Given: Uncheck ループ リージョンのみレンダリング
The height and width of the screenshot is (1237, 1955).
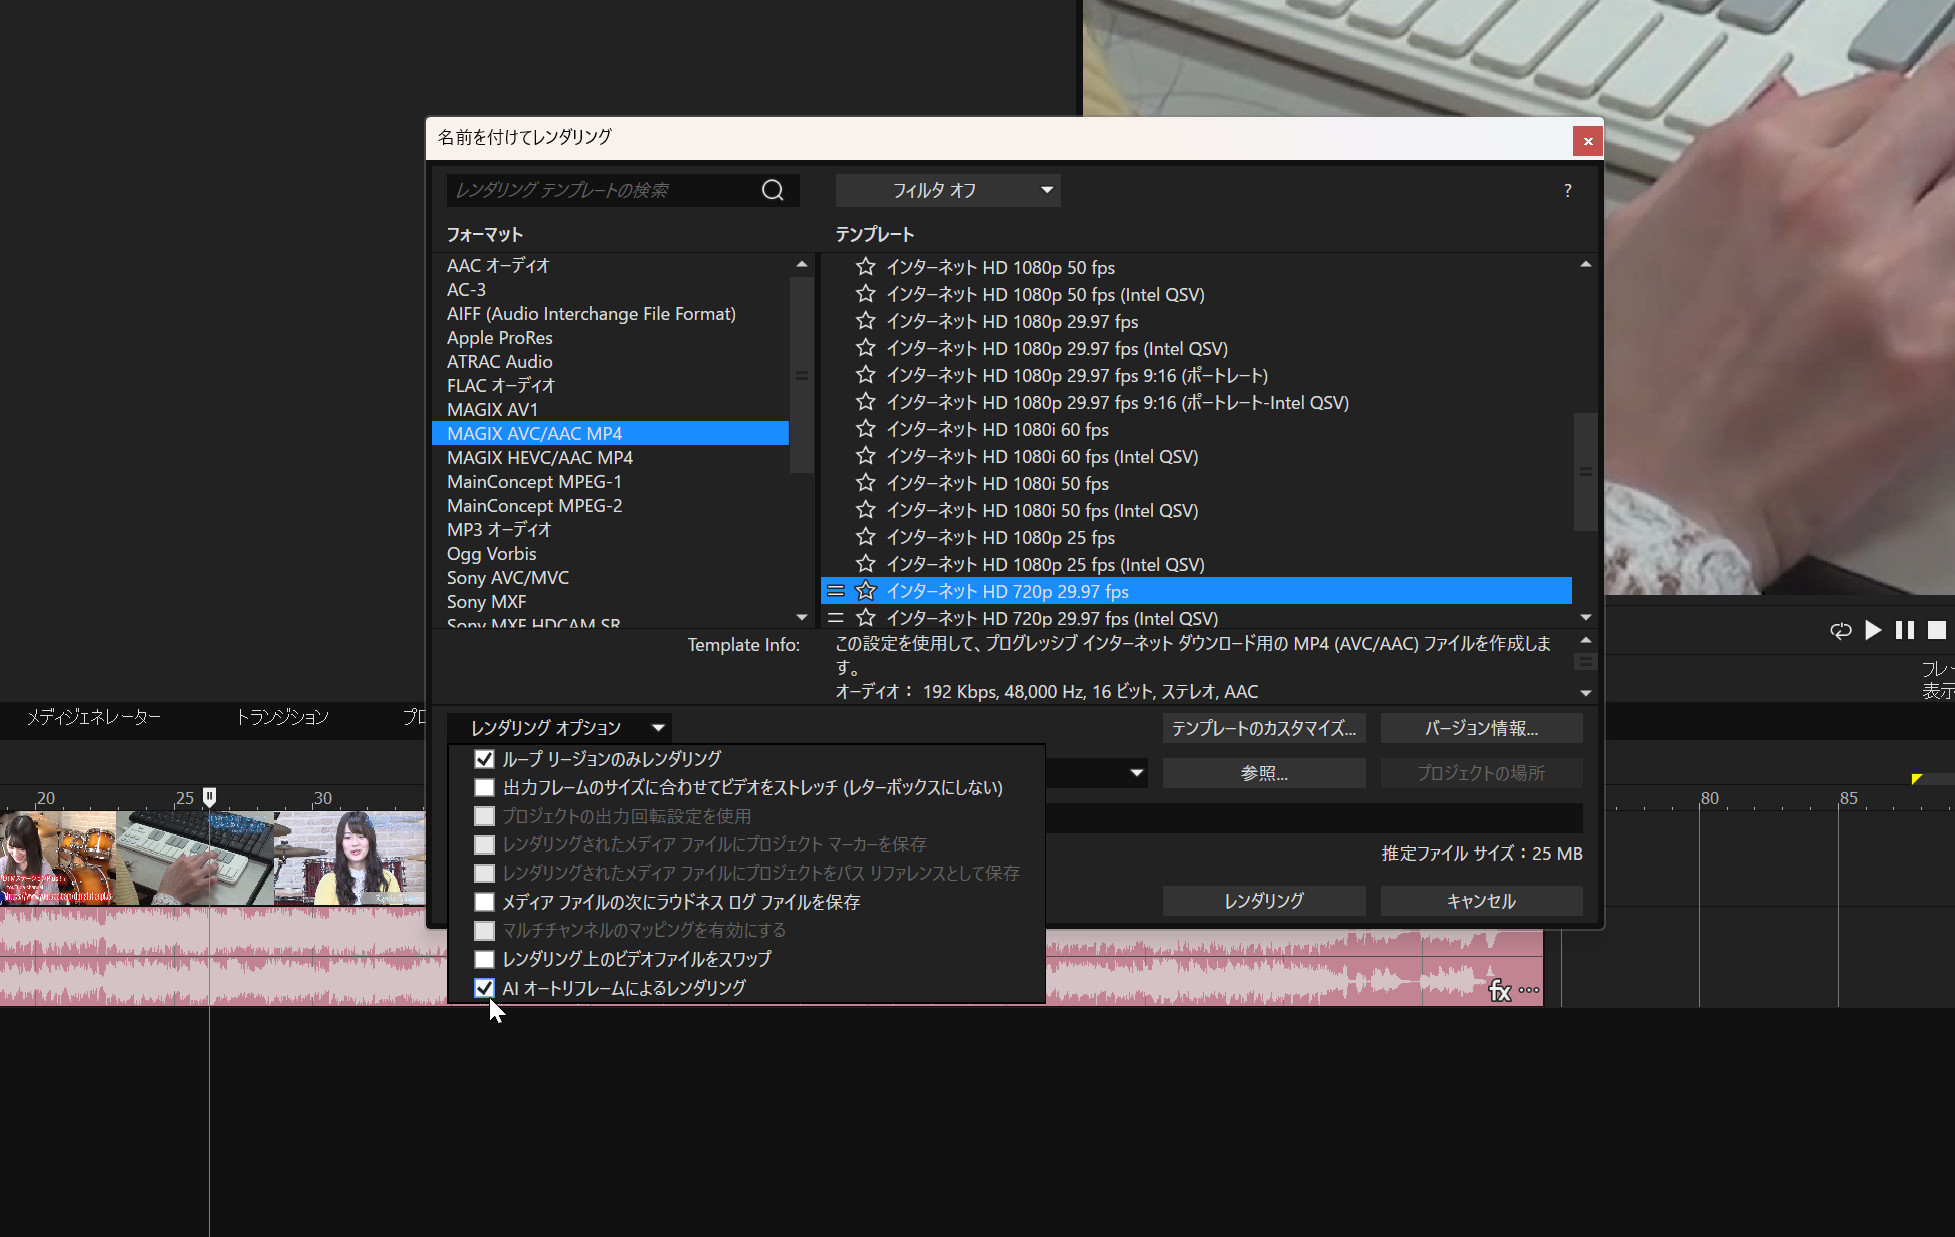Looking at the screenshot, I should pyautogui.click(x=484, y=759).
